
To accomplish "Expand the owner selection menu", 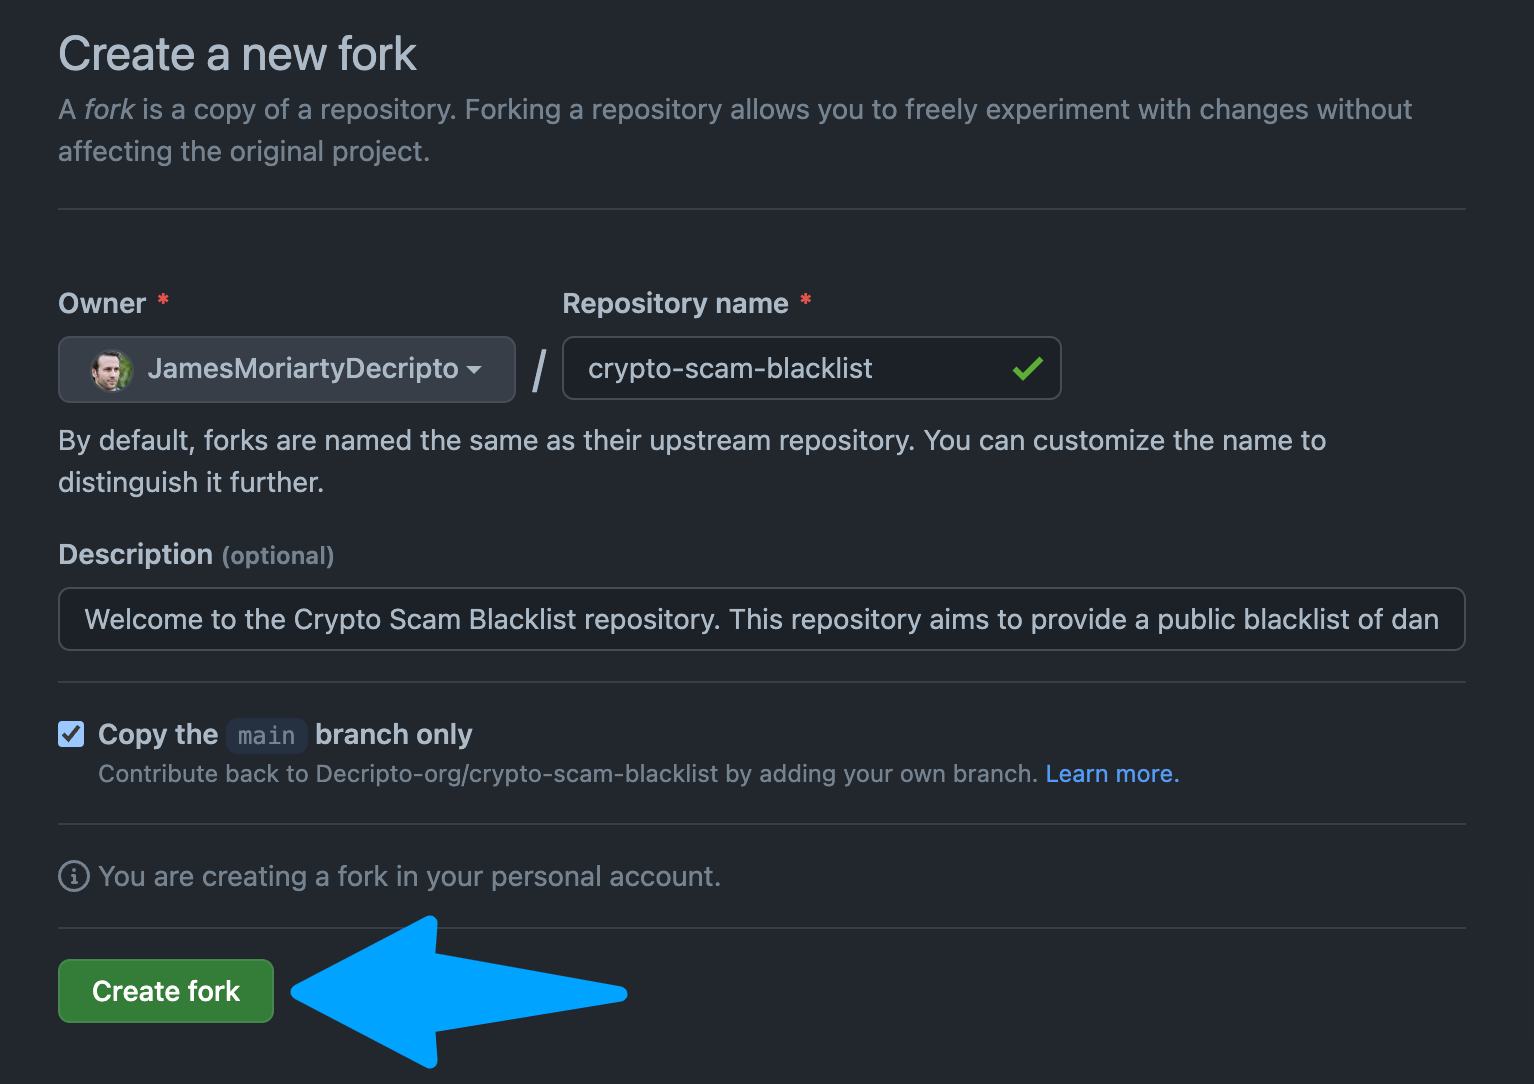I will pyautogui.click(x=287, y=369).
